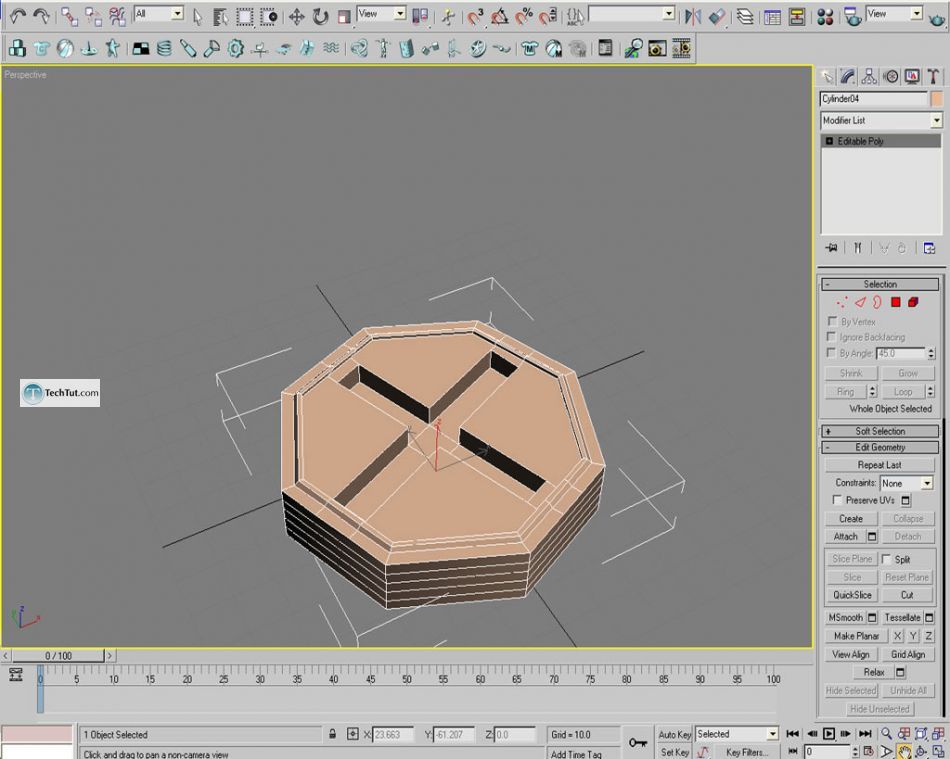Collapse the Edit Geometry rollout

[x=880, y=447]
